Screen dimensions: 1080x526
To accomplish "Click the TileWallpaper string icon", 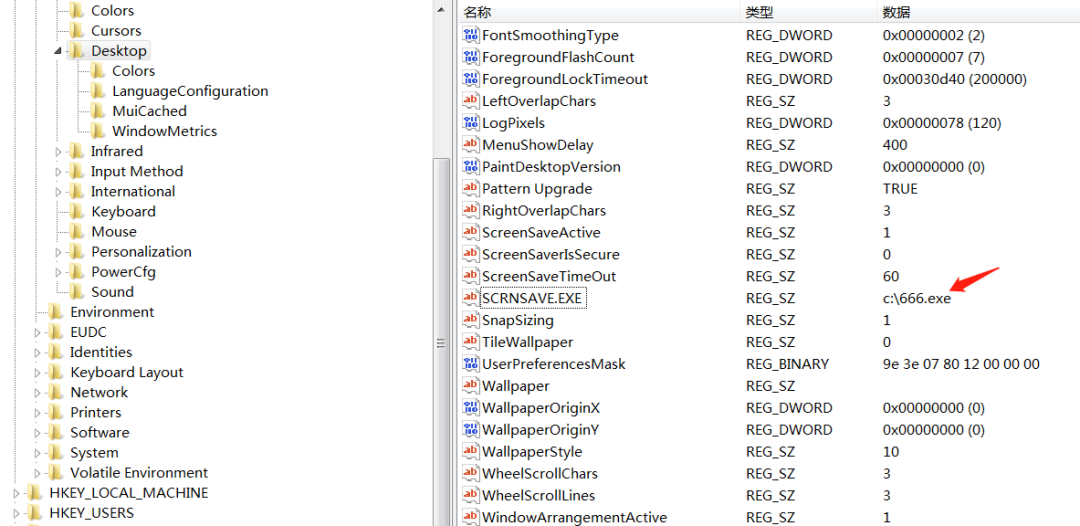I will pyautogui.click(x=471, y=342).
